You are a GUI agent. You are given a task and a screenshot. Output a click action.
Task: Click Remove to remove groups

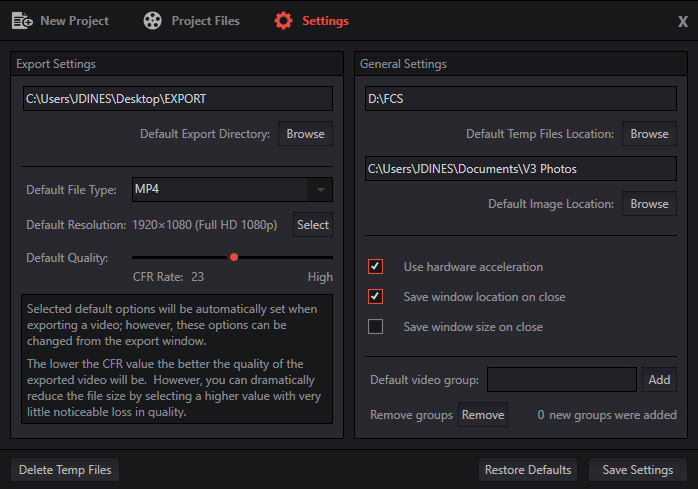(483, 415)
